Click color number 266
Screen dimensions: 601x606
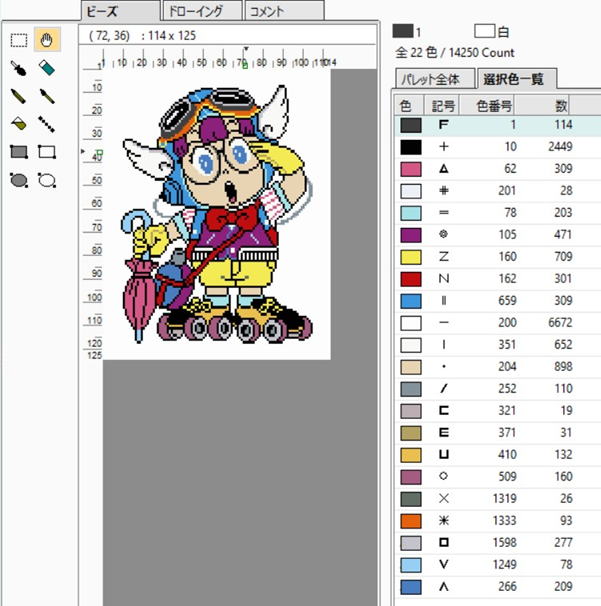click(x=507, y=587)
